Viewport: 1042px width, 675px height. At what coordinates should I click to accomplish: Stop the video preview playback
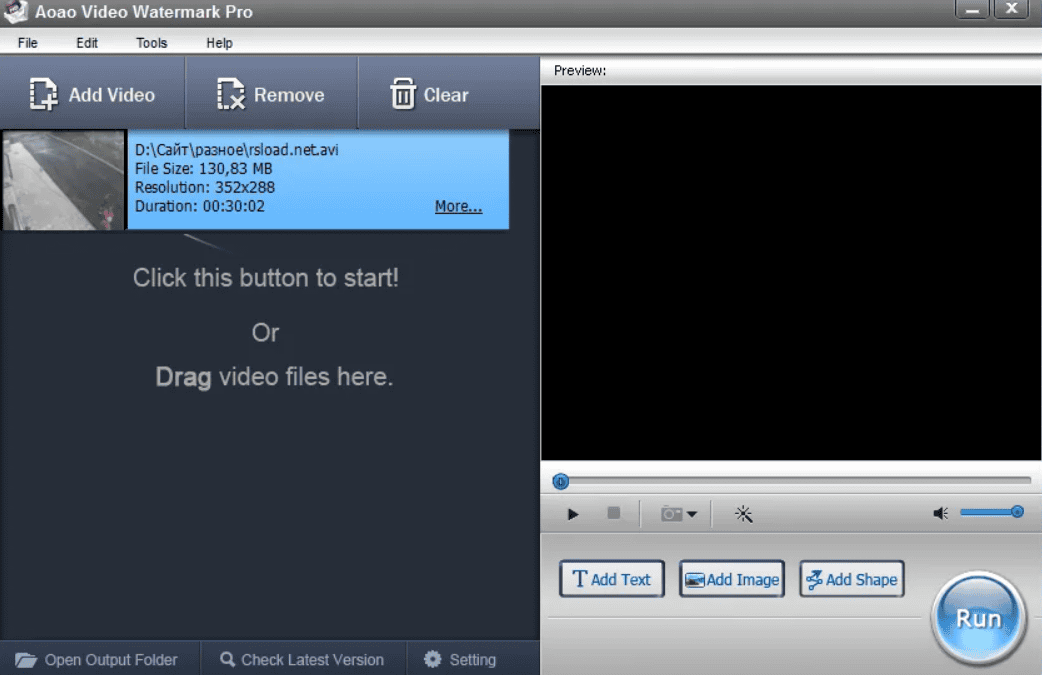pos(613,513)
